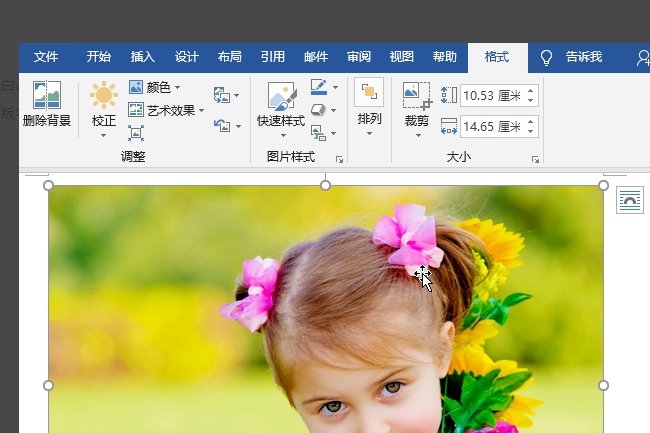Viewport: 650px width, 433px height.
Task: Click the Change Picture icon
Action: coord(222,95)
